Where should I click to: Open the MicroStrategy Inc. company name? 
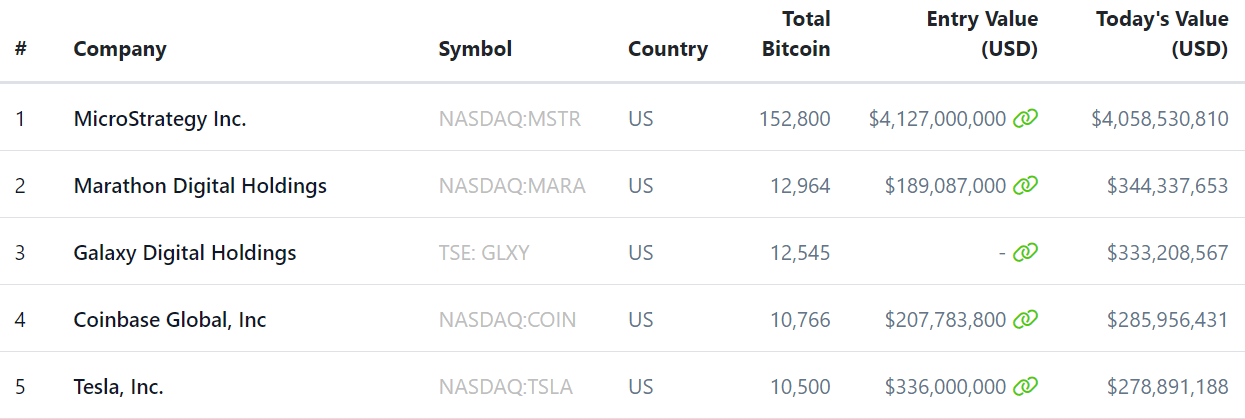click(160, 119)
